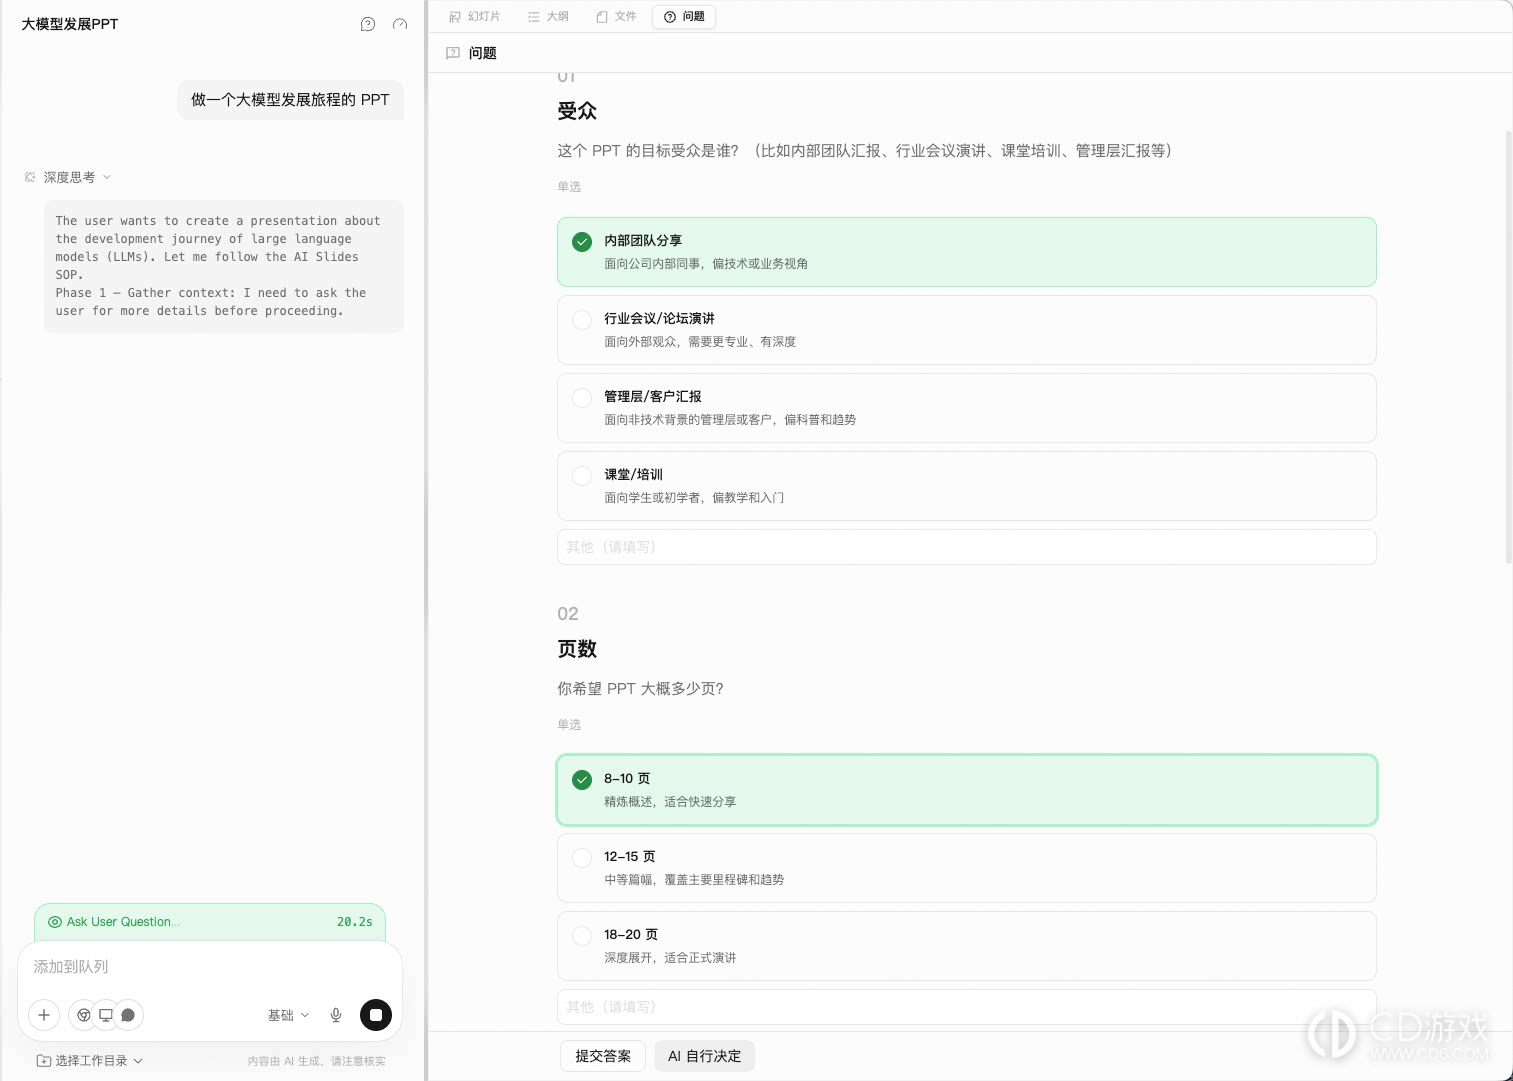
Task: Choose the 行业会议/论坛演讲 option
Action: tap(967, 330)
